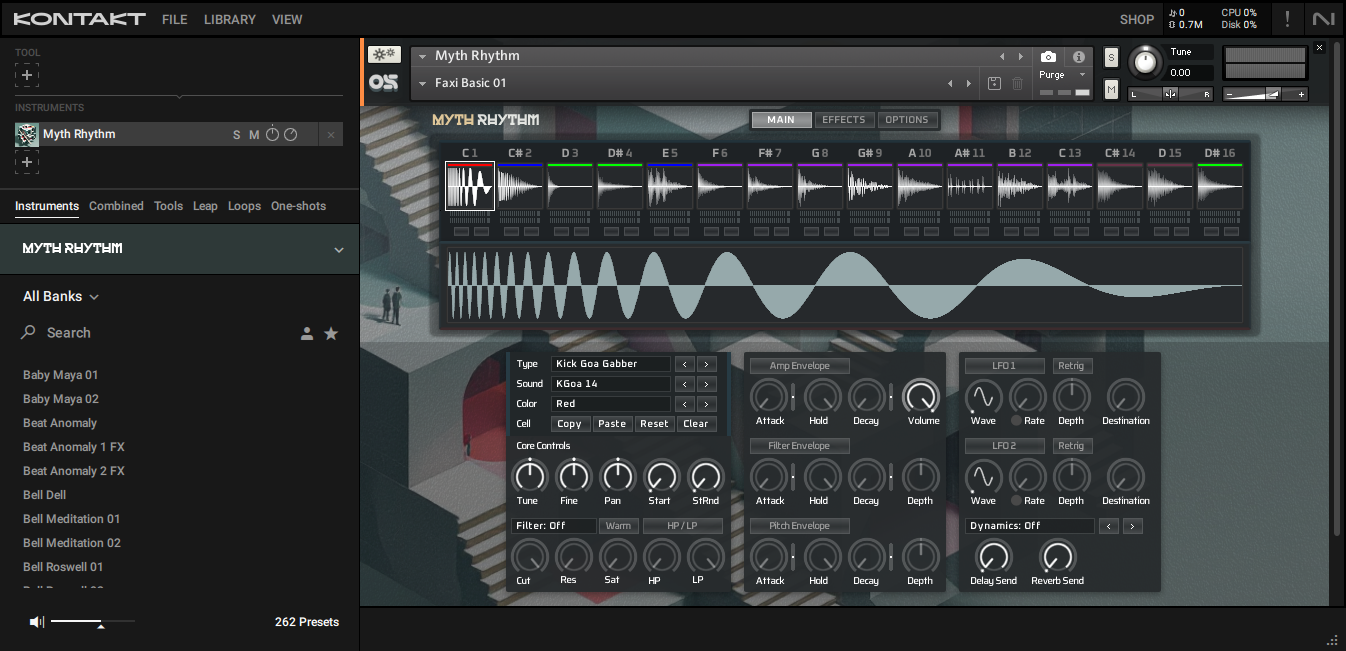Open the LIBRARY menu
The image size is (1346, 651).
229,19
